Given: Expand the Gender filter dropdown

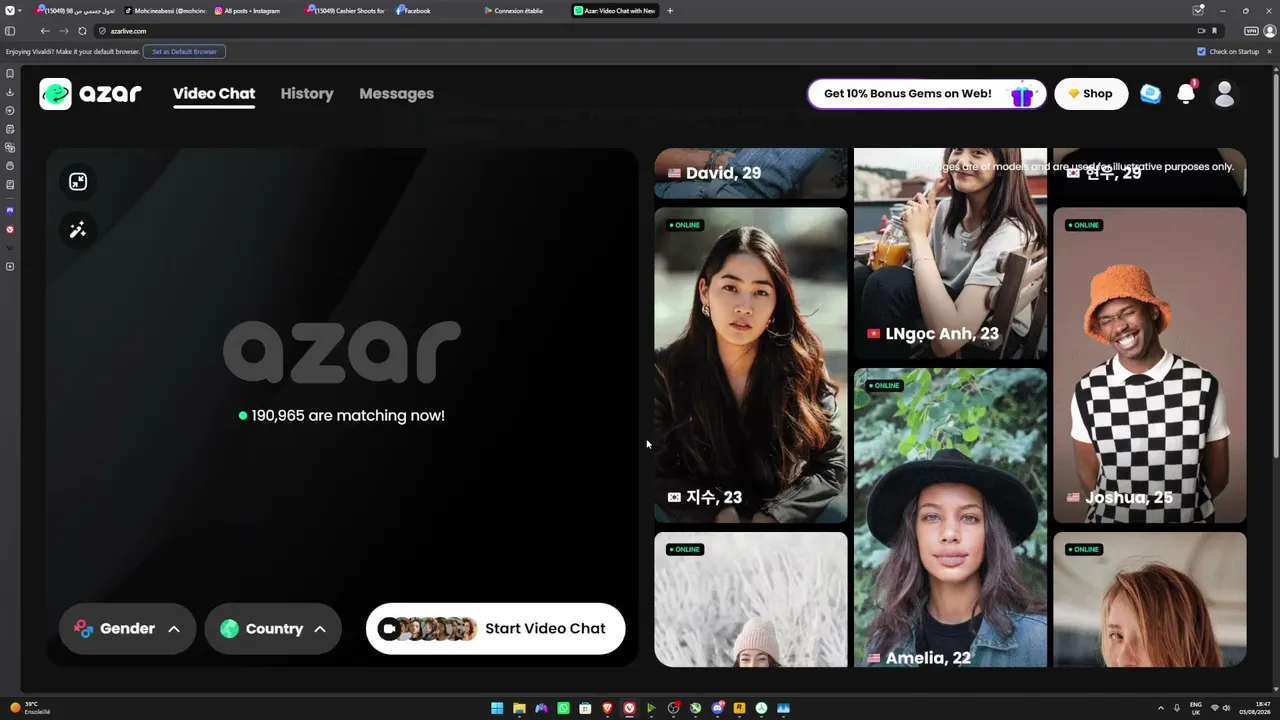Looking at the screenshot, I should tap(127, 629).
